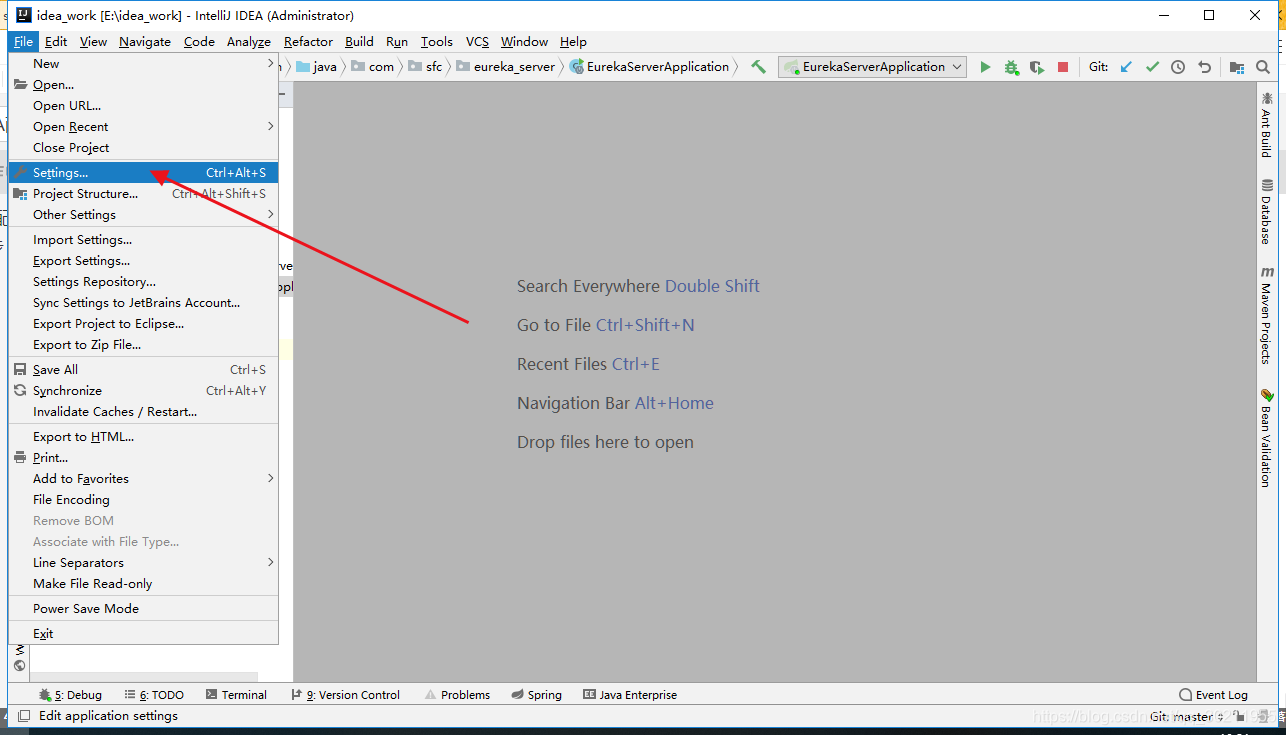Open the Refactor menu
1286x735 pixels.
click(308, 41)
